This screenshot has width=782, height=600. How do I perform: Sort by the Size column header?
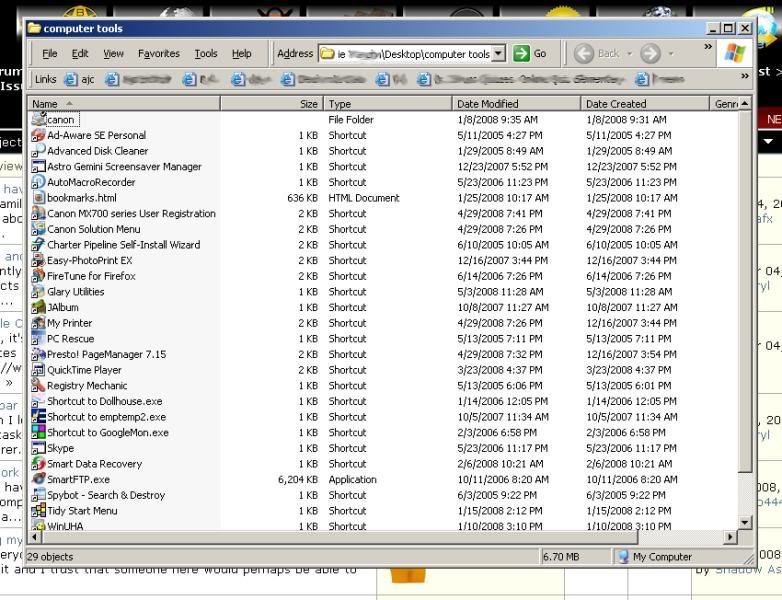(x=272, y=104)
